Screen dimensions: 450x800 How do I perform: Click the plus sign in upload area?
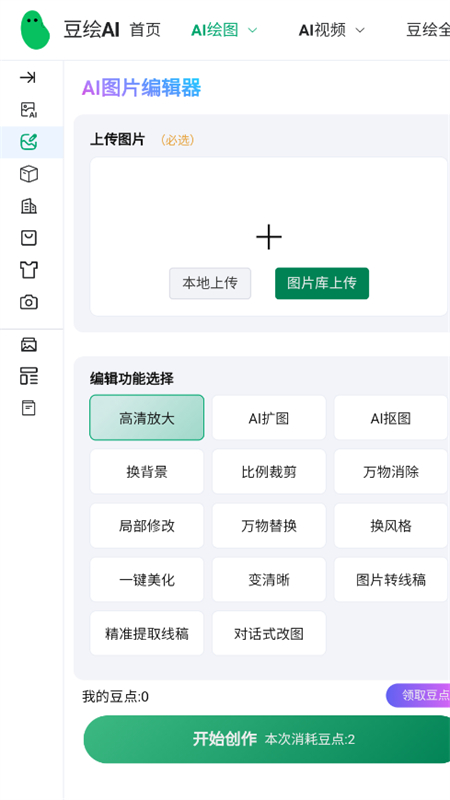coord(269,237)
